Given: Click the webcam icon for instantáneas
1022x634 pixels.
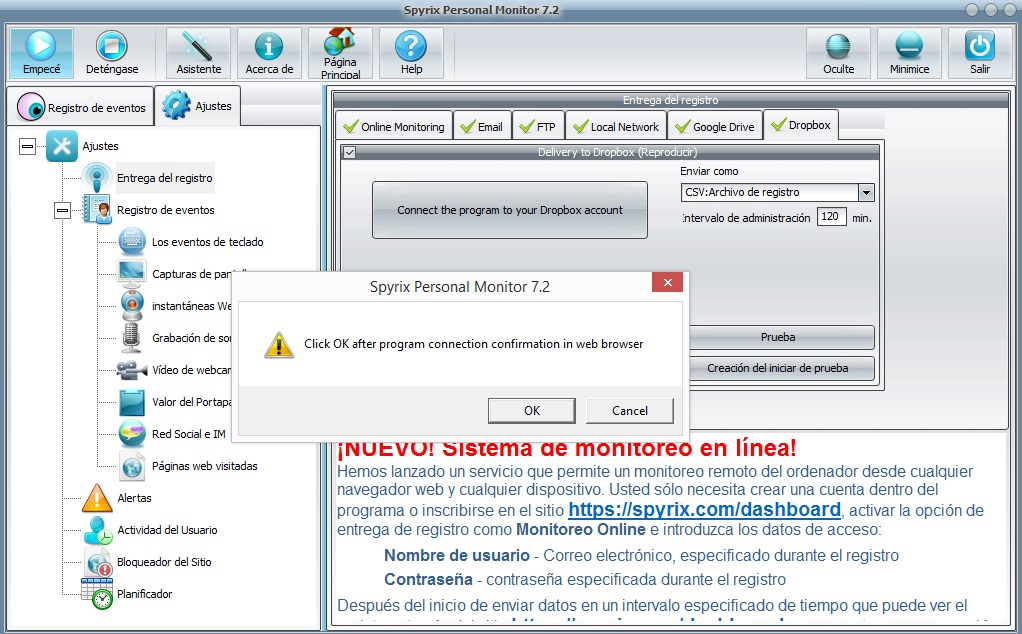Looking at the screenshot, I should (x=132, y=305).
